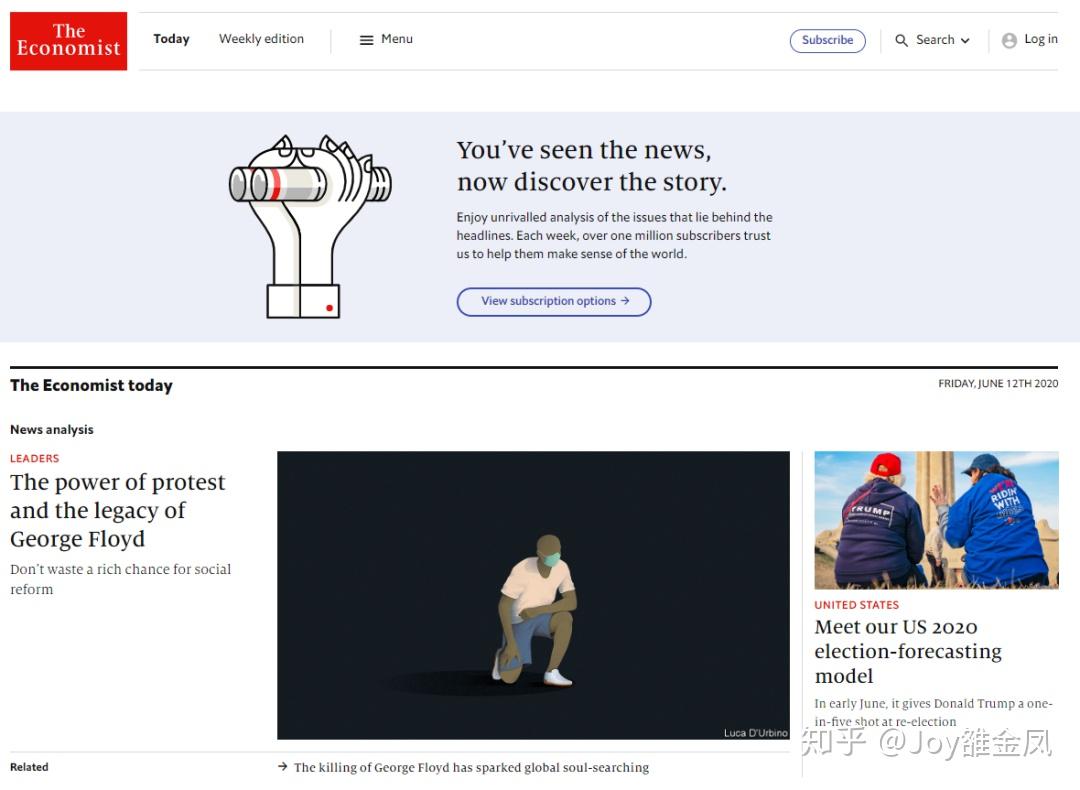
Task: Click 'Don't waste a rich chance' subheading
Action: coord(121,579)
